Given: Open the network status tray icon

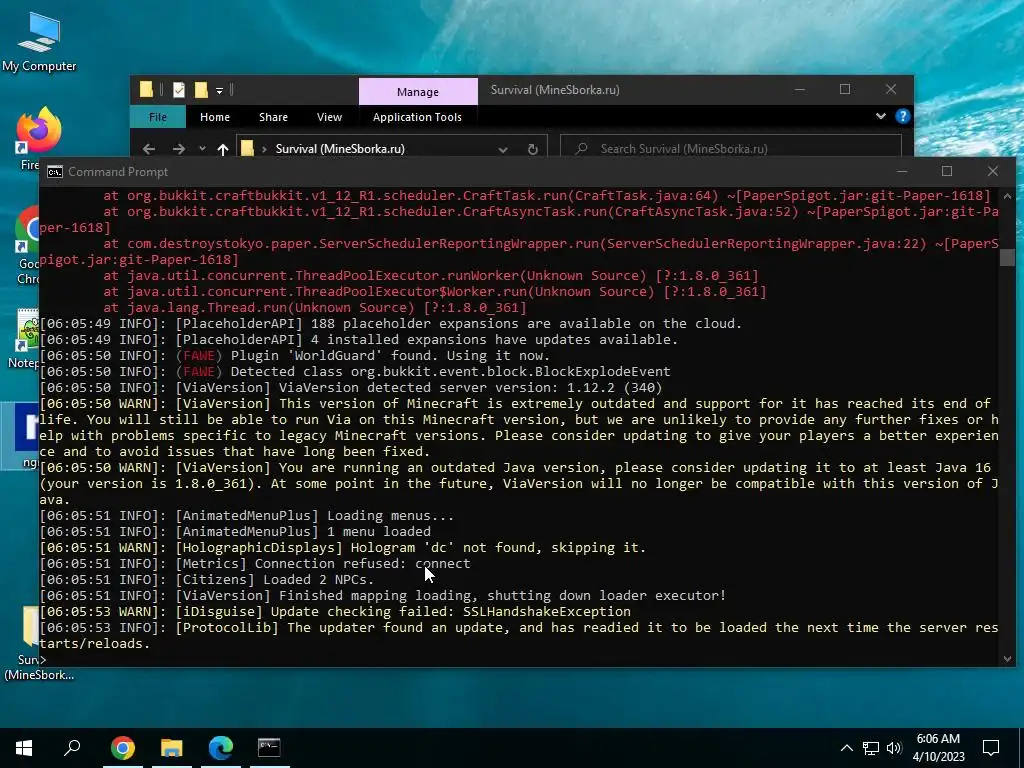Looking at the screenshot, I should click(x=871, y=748).
